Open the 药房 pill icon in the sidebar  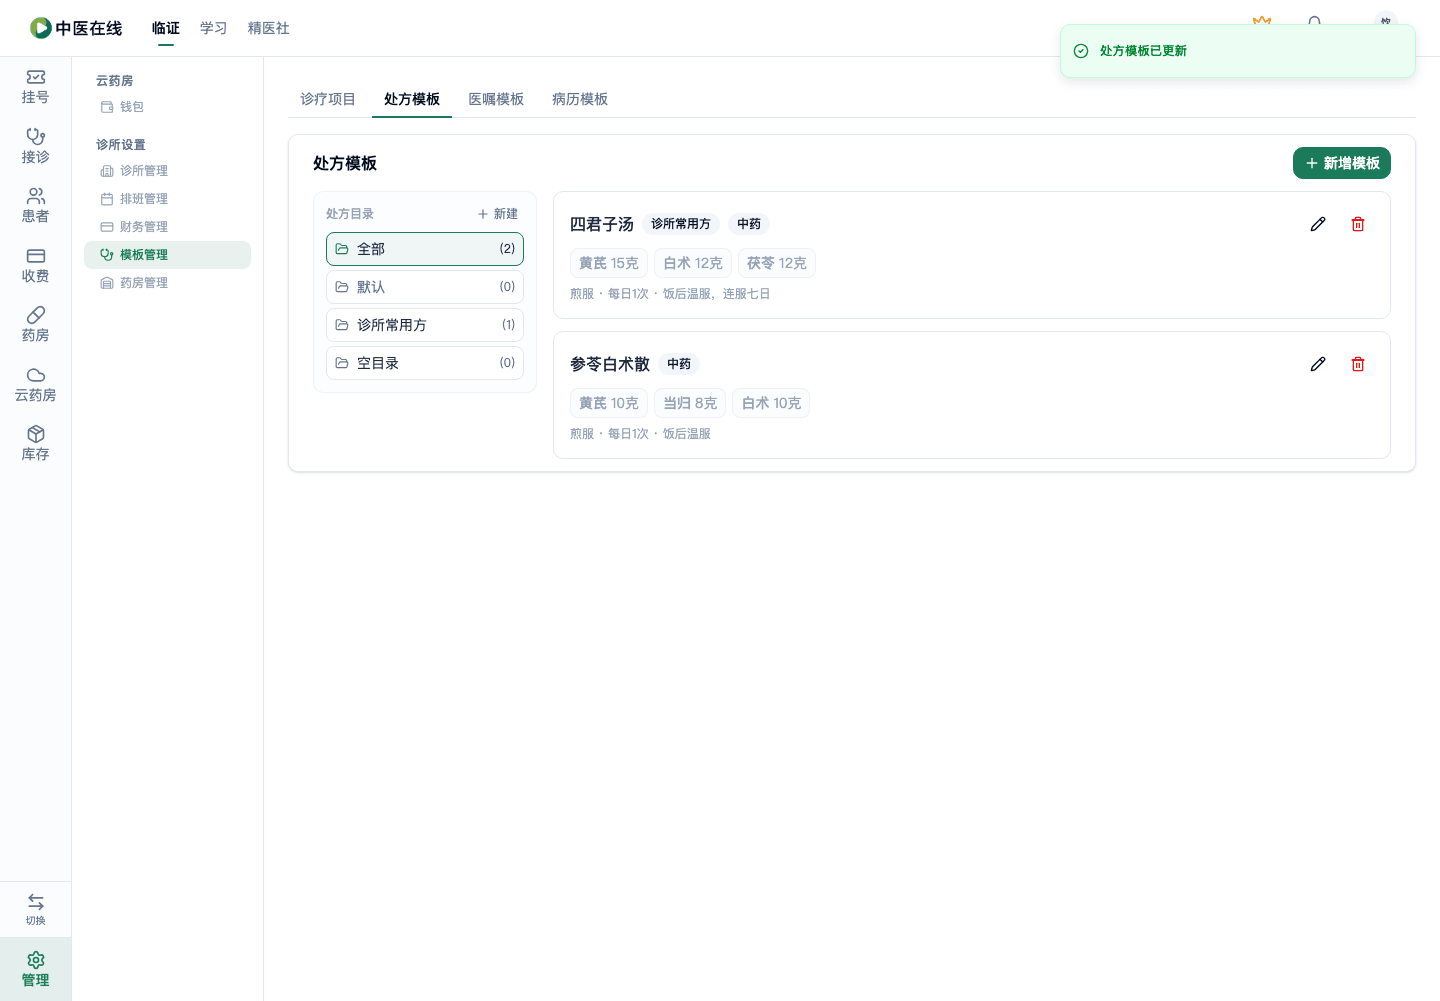pyautogui.click(x=35, y=325)
